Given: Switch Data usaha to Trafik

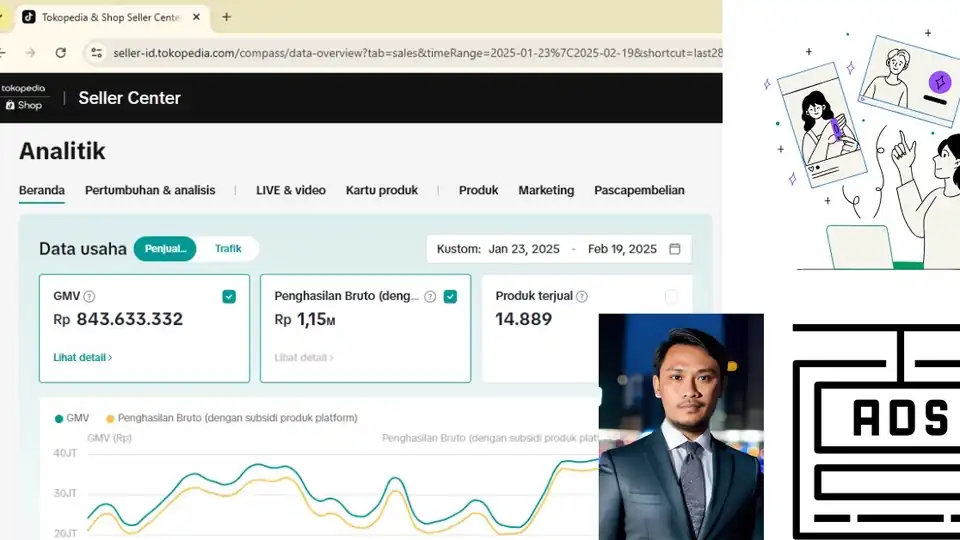Looking at the screenshot, I should click(x=228, y=249).
